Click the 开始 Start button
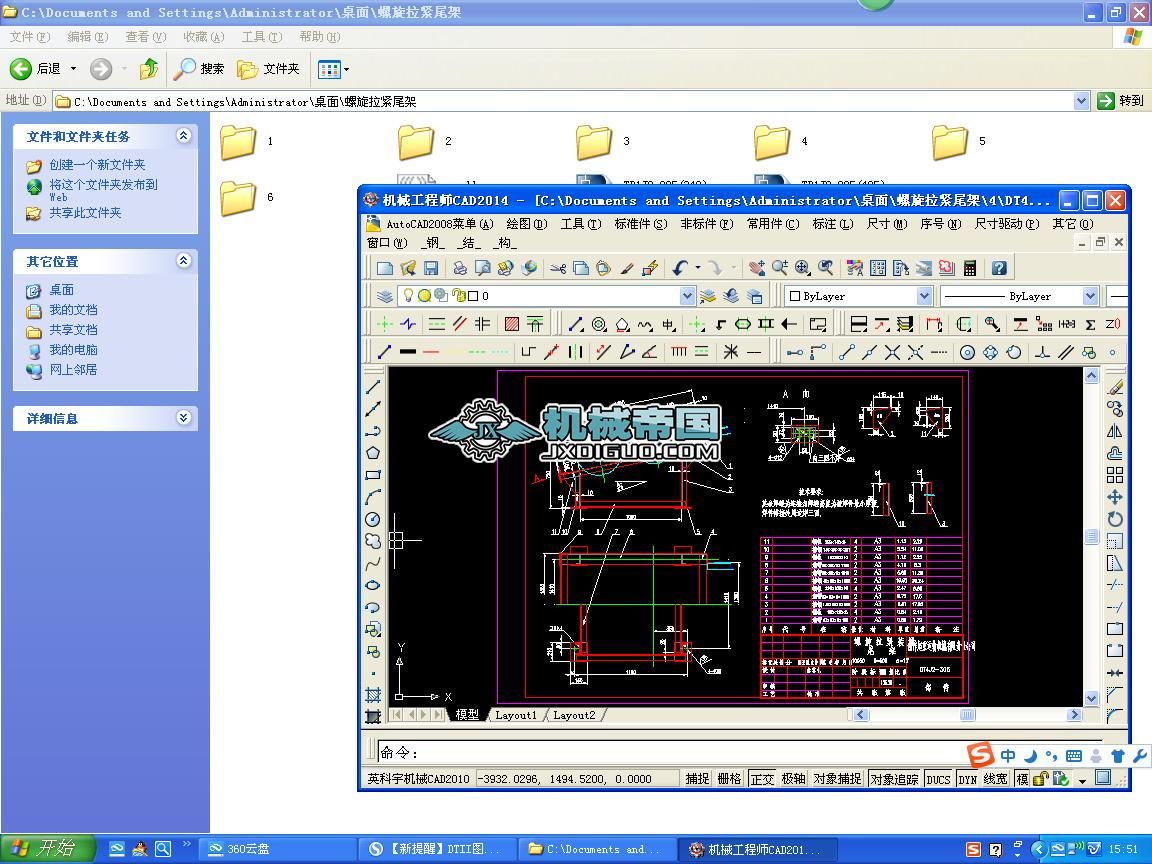Image resolution: width=1152 pixels, height=864 pixels. [47, 849]
